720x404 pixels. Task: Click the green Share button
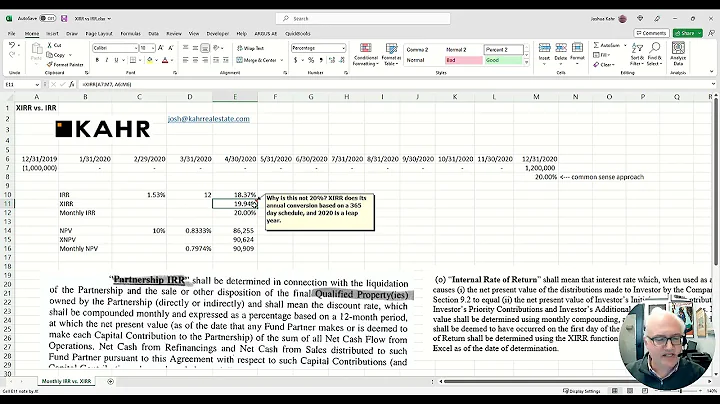point(687,33)
